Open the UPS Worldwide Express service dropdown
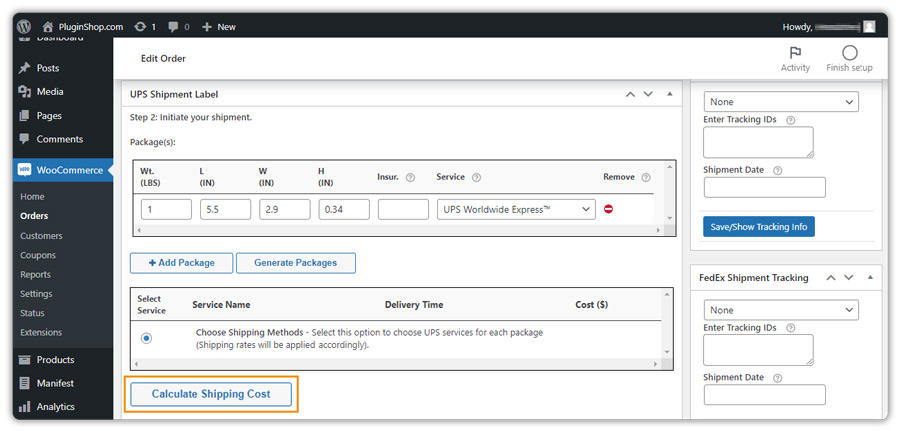This screenshot has height=431, width=900. [515, 209]
